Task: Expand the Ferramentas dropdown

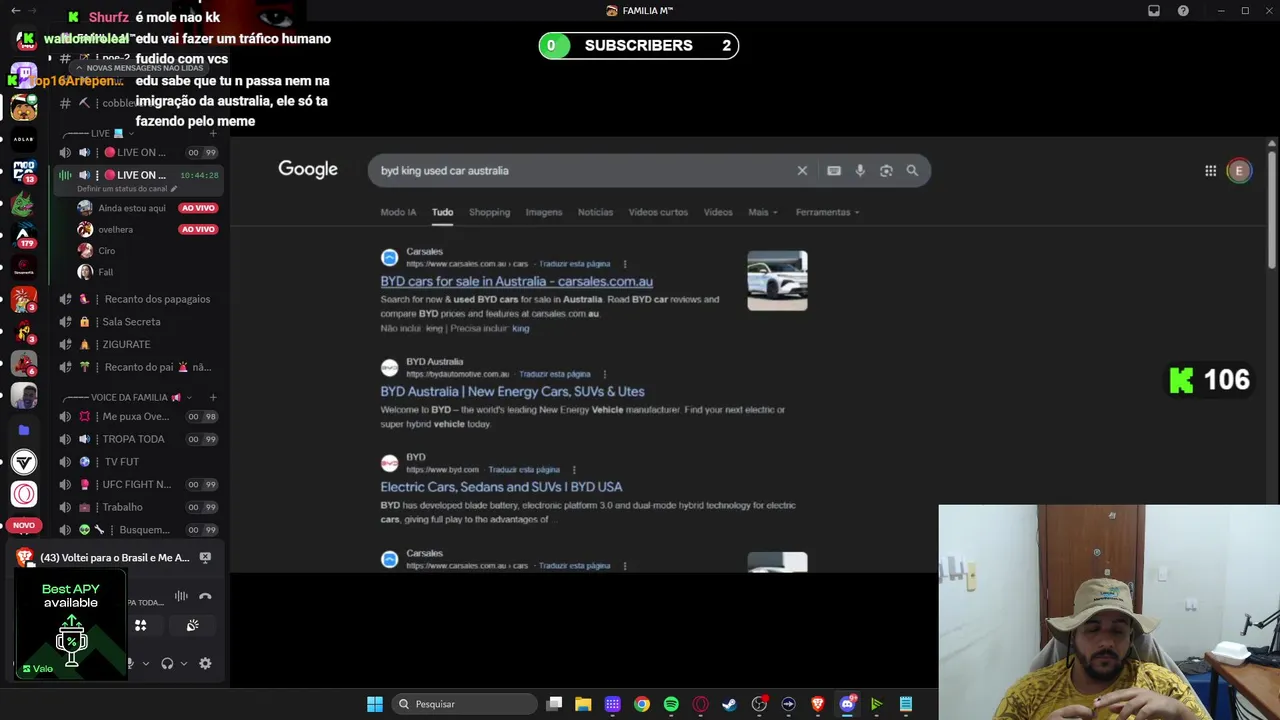Action: [x=828, y=212]
